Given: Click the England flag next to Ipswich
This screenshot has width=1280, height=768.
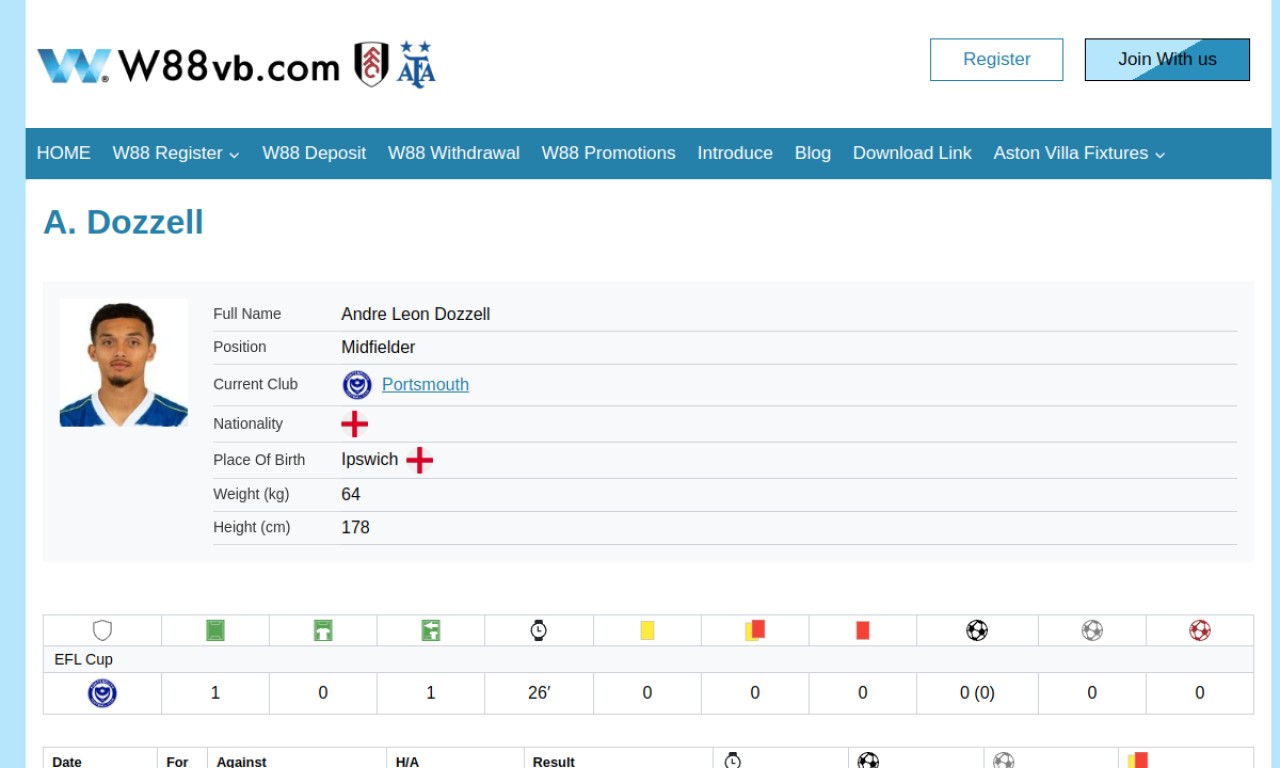Looking at the screenshot, I should pos(420,460).
